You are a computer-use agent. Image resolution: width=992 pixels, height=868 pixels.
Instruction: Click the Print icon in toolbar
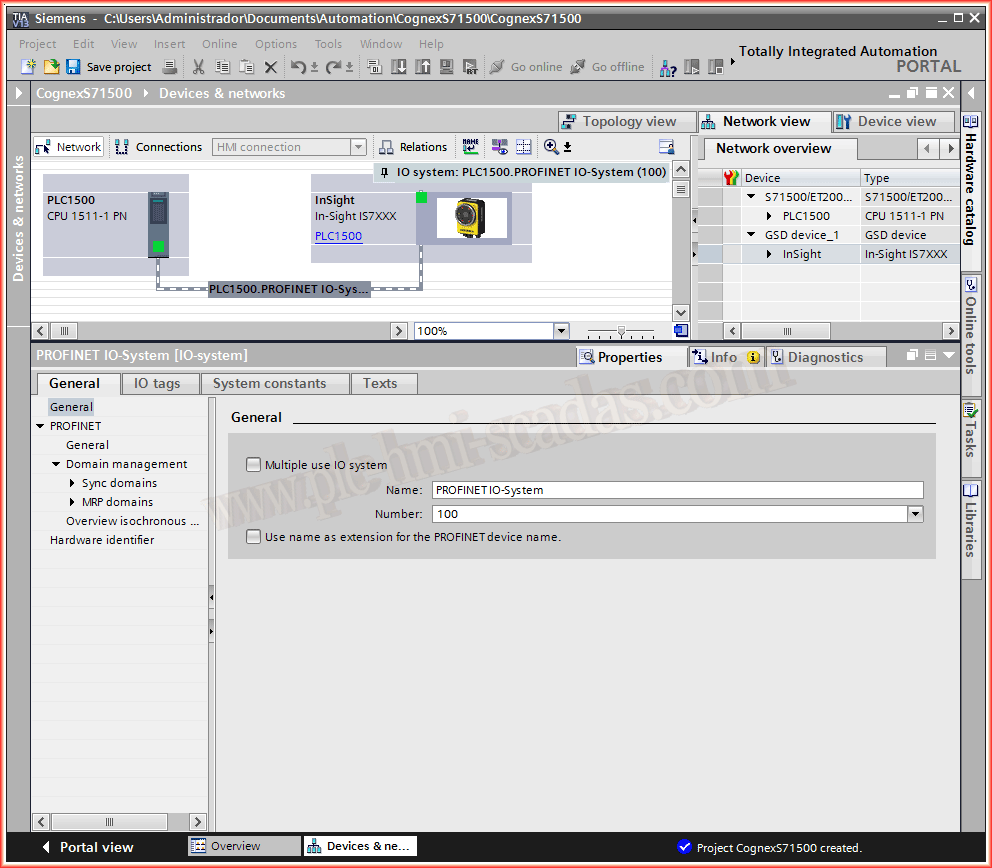pos(170,67)
